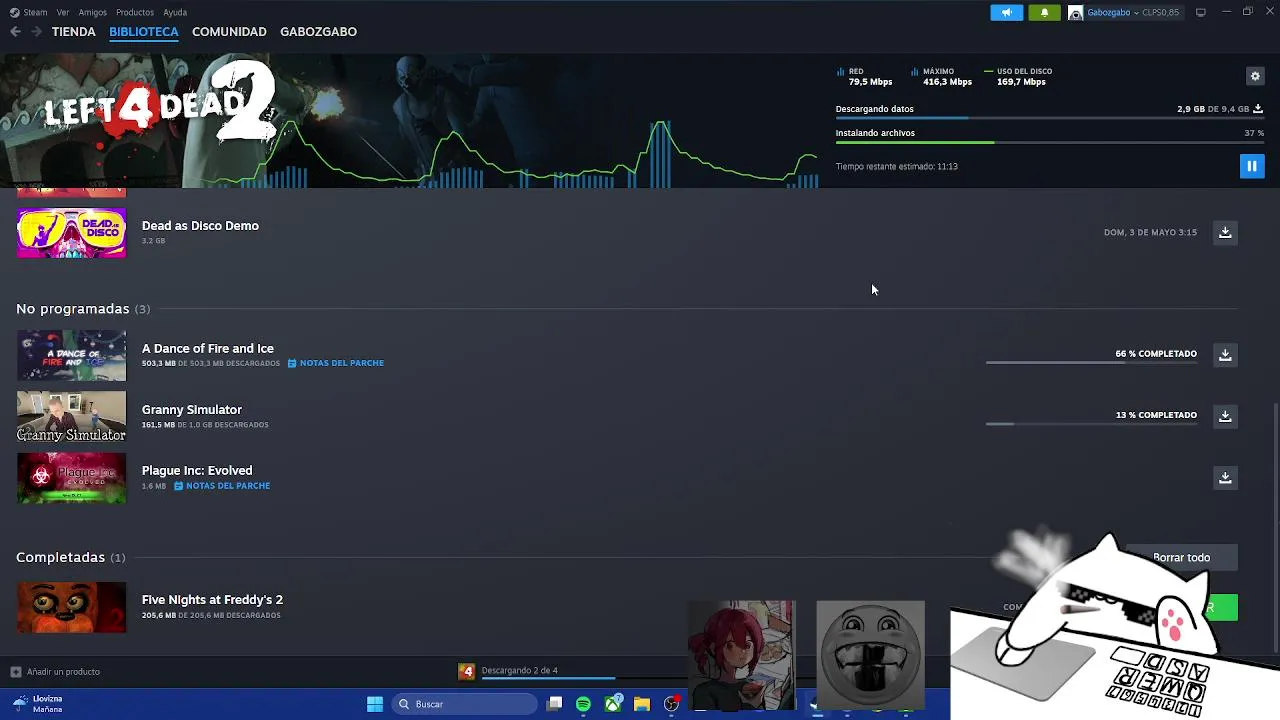The height and width of the screenshot is (720, 1280).
Task: Select the Five Nights at Freddy's 2 title
Action: point(212,600)
